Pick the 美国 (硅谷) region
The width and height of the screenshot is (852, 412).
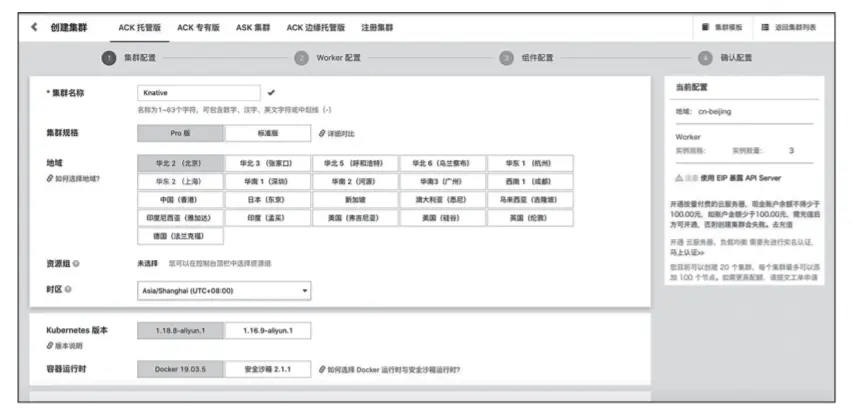pyautogui.click(x=443, y=218)
